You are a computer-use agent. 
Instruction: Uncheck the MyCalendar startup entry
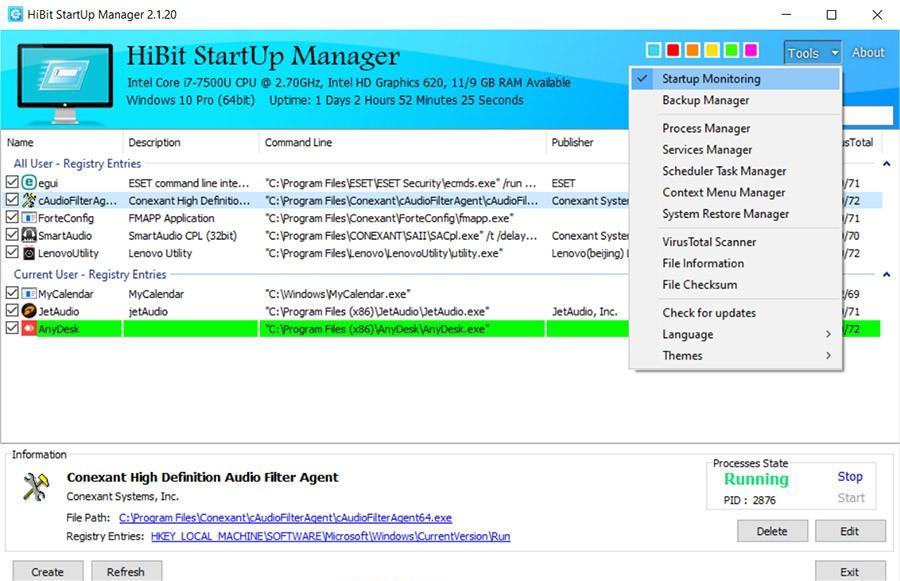11,294
